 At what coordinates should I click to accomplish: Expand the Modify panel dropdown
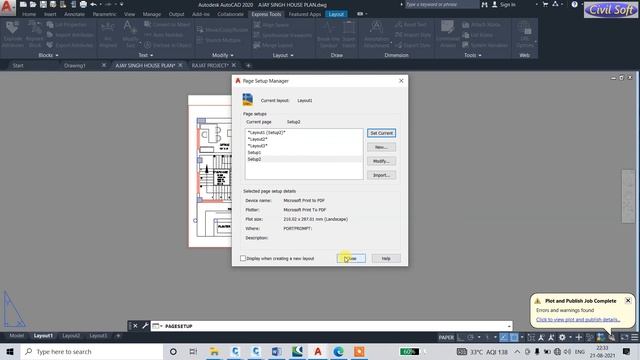[x=222, y=55]
